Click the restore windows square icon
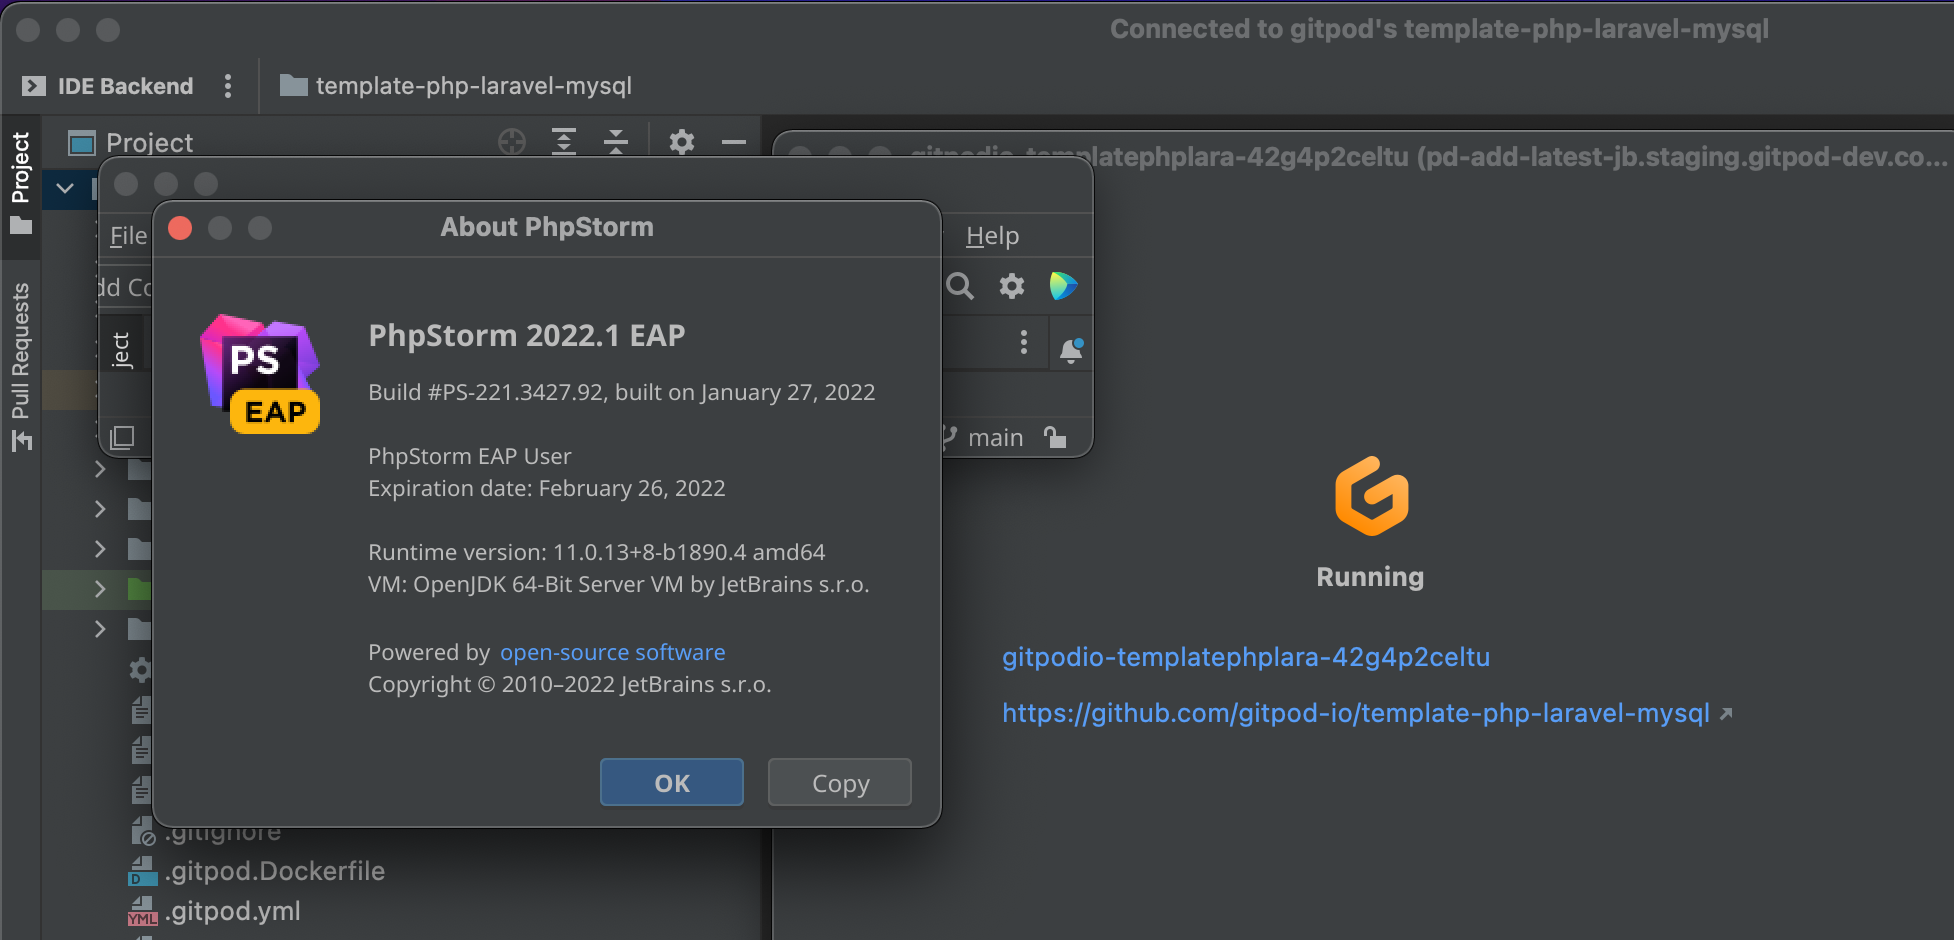 [122, 437]
